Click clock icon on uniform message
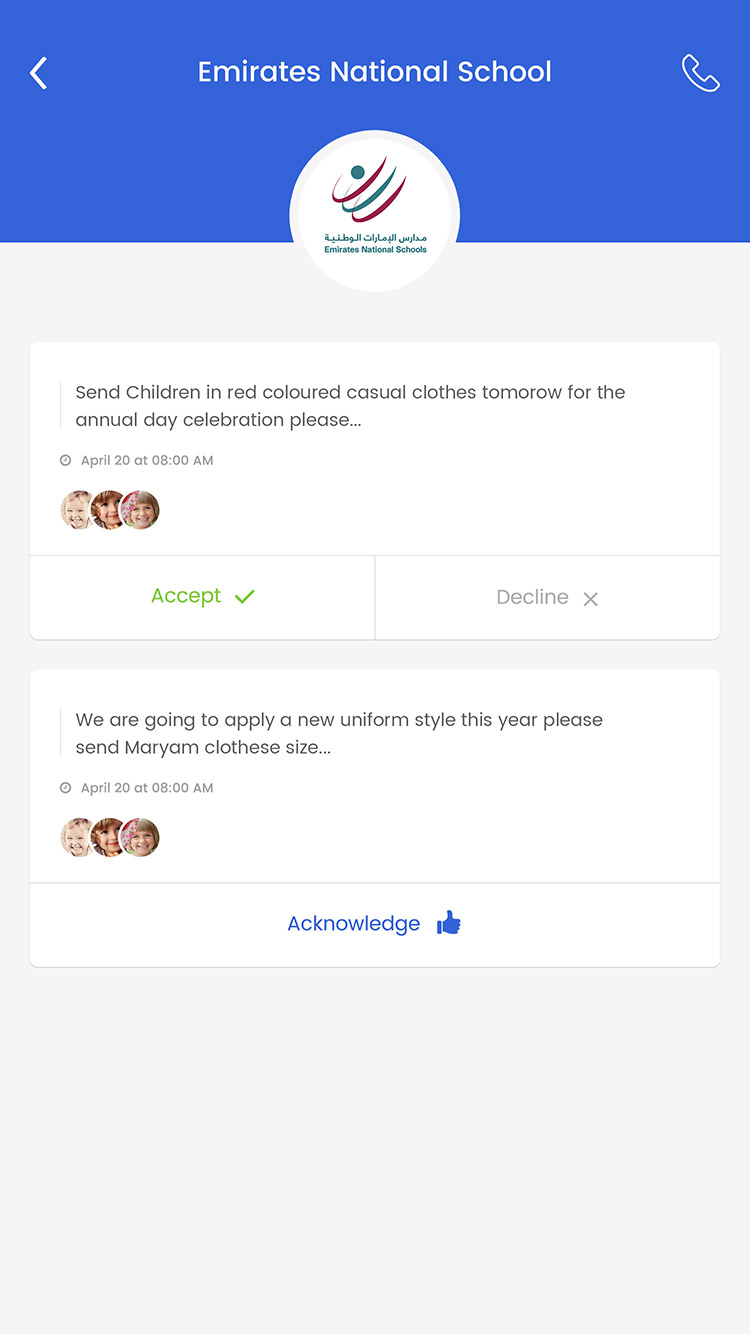 [x=66, y=788]
